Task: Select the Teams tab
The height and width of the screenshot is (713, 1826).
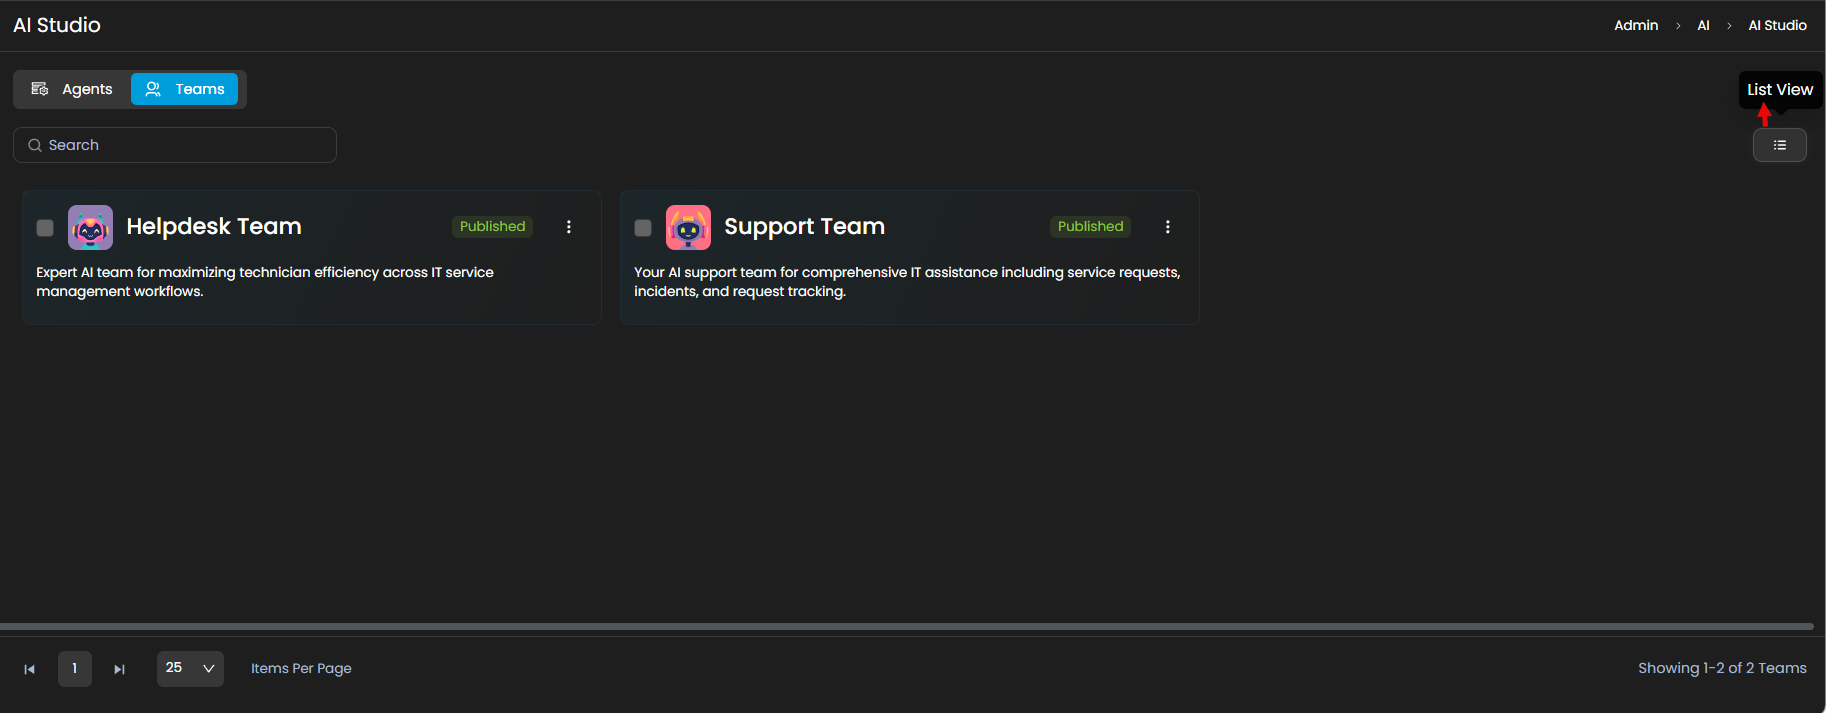Action: click(185, 89)
